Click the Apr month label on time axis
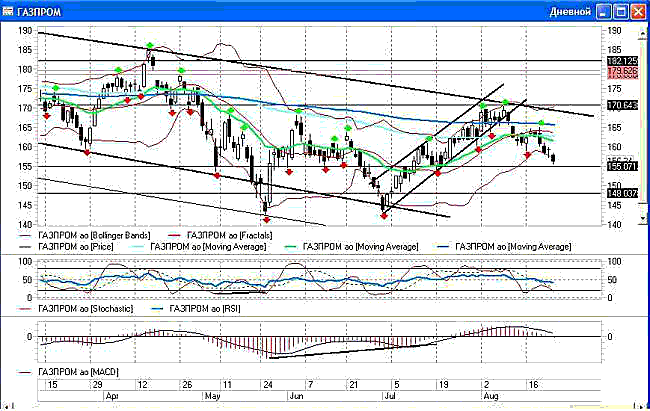The image size is (650, 411). (112, 396)
